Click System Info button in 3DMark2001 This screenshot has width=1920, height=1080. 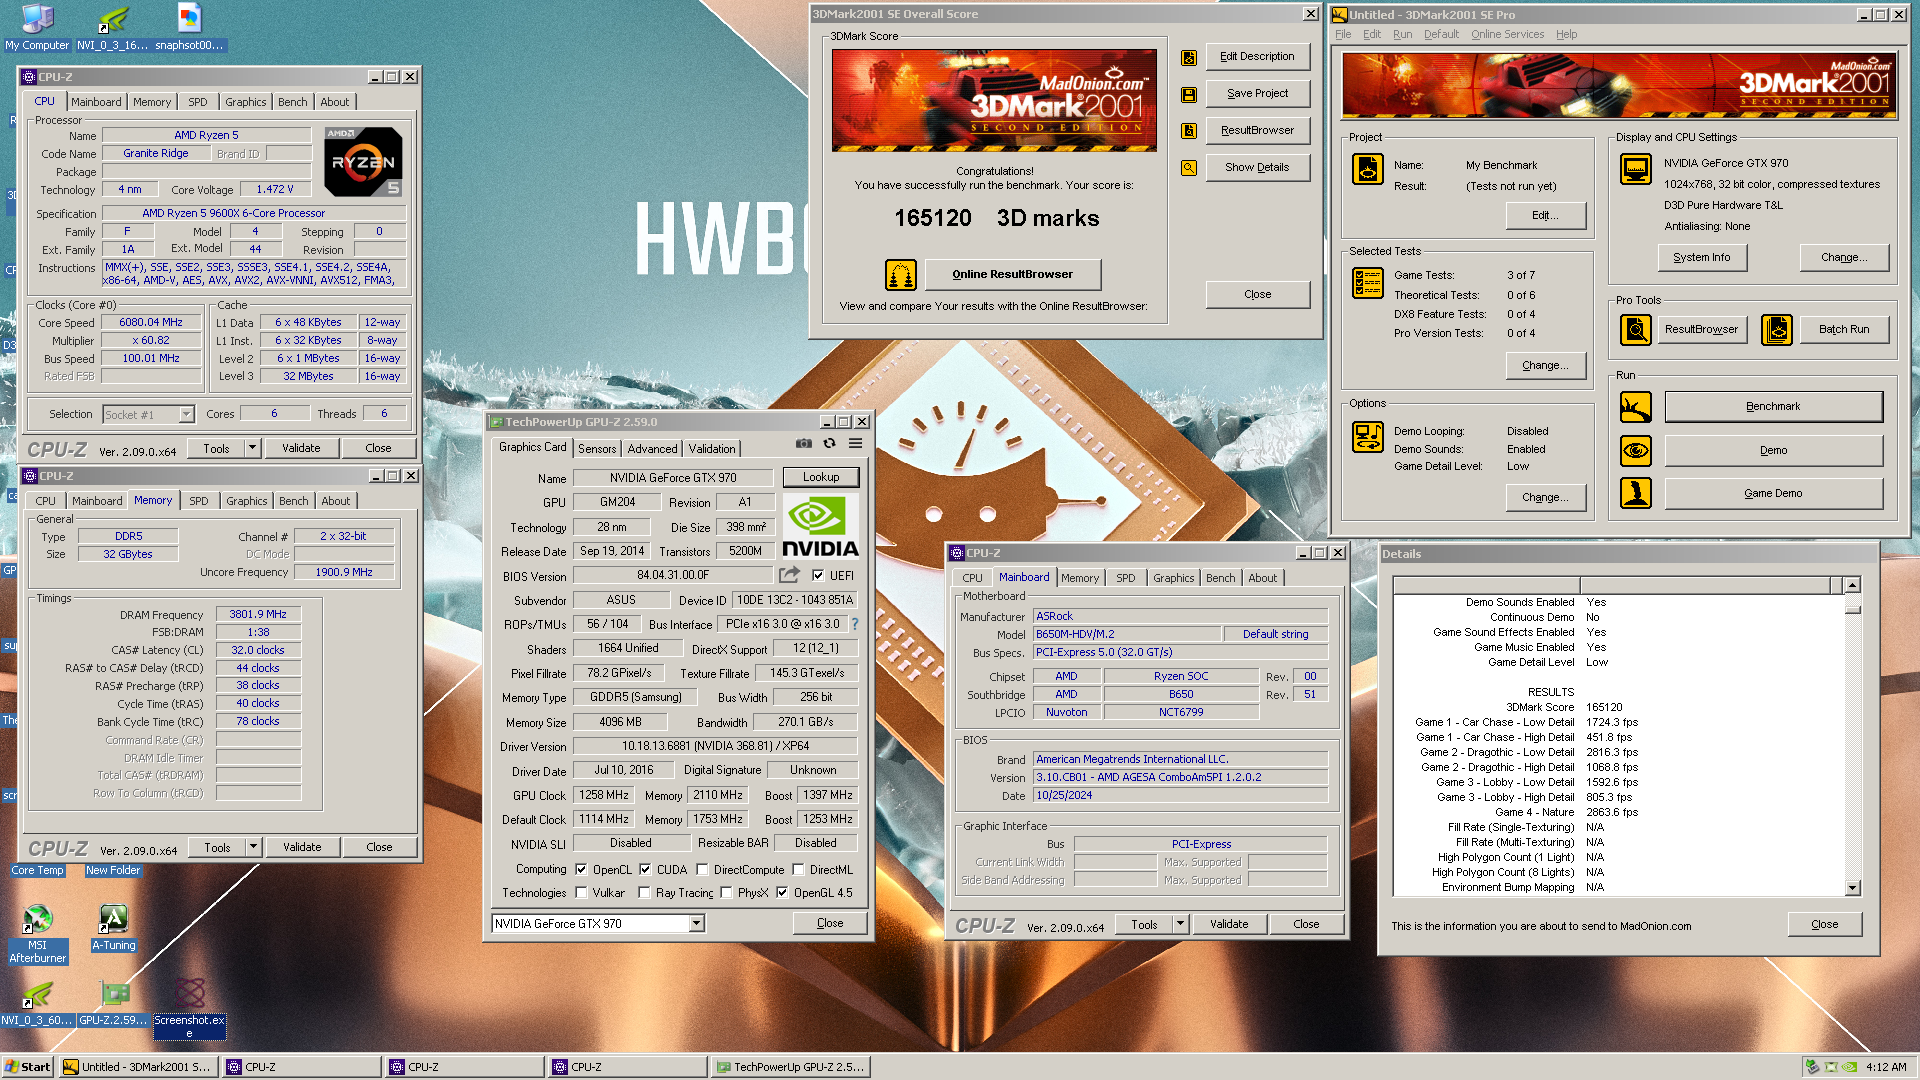(x=1701, y=257)
